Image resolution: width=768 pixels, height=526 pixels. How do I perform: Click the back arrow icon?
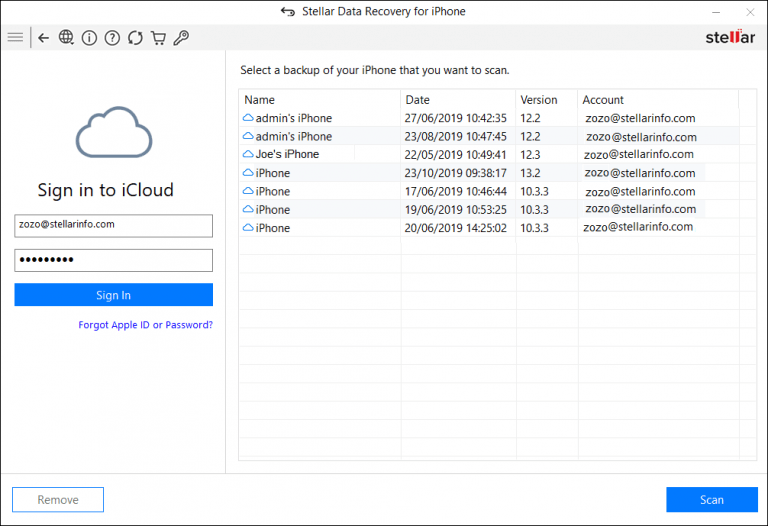pyautogui.click(x=43, y=38)
